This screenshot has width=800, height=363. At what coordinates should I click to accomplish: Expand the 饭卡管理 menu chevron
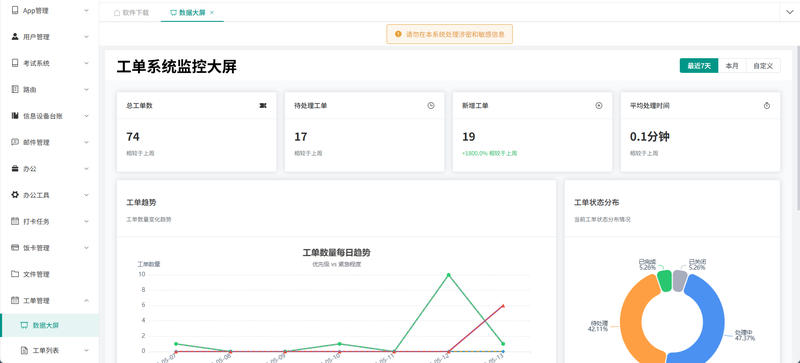[86, 248]
